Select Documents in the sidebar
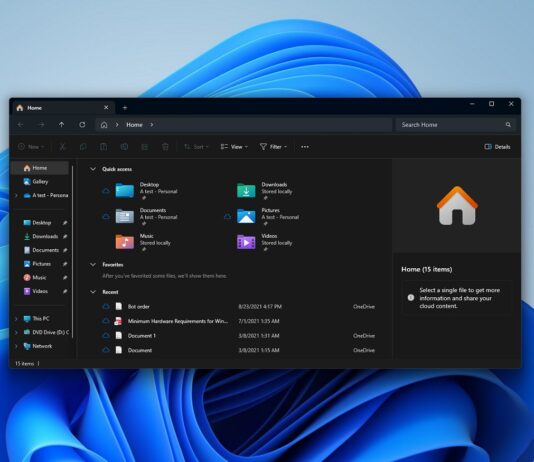This screenshot has height=462, width=534. pyautogui.click(x=41, y=250)
